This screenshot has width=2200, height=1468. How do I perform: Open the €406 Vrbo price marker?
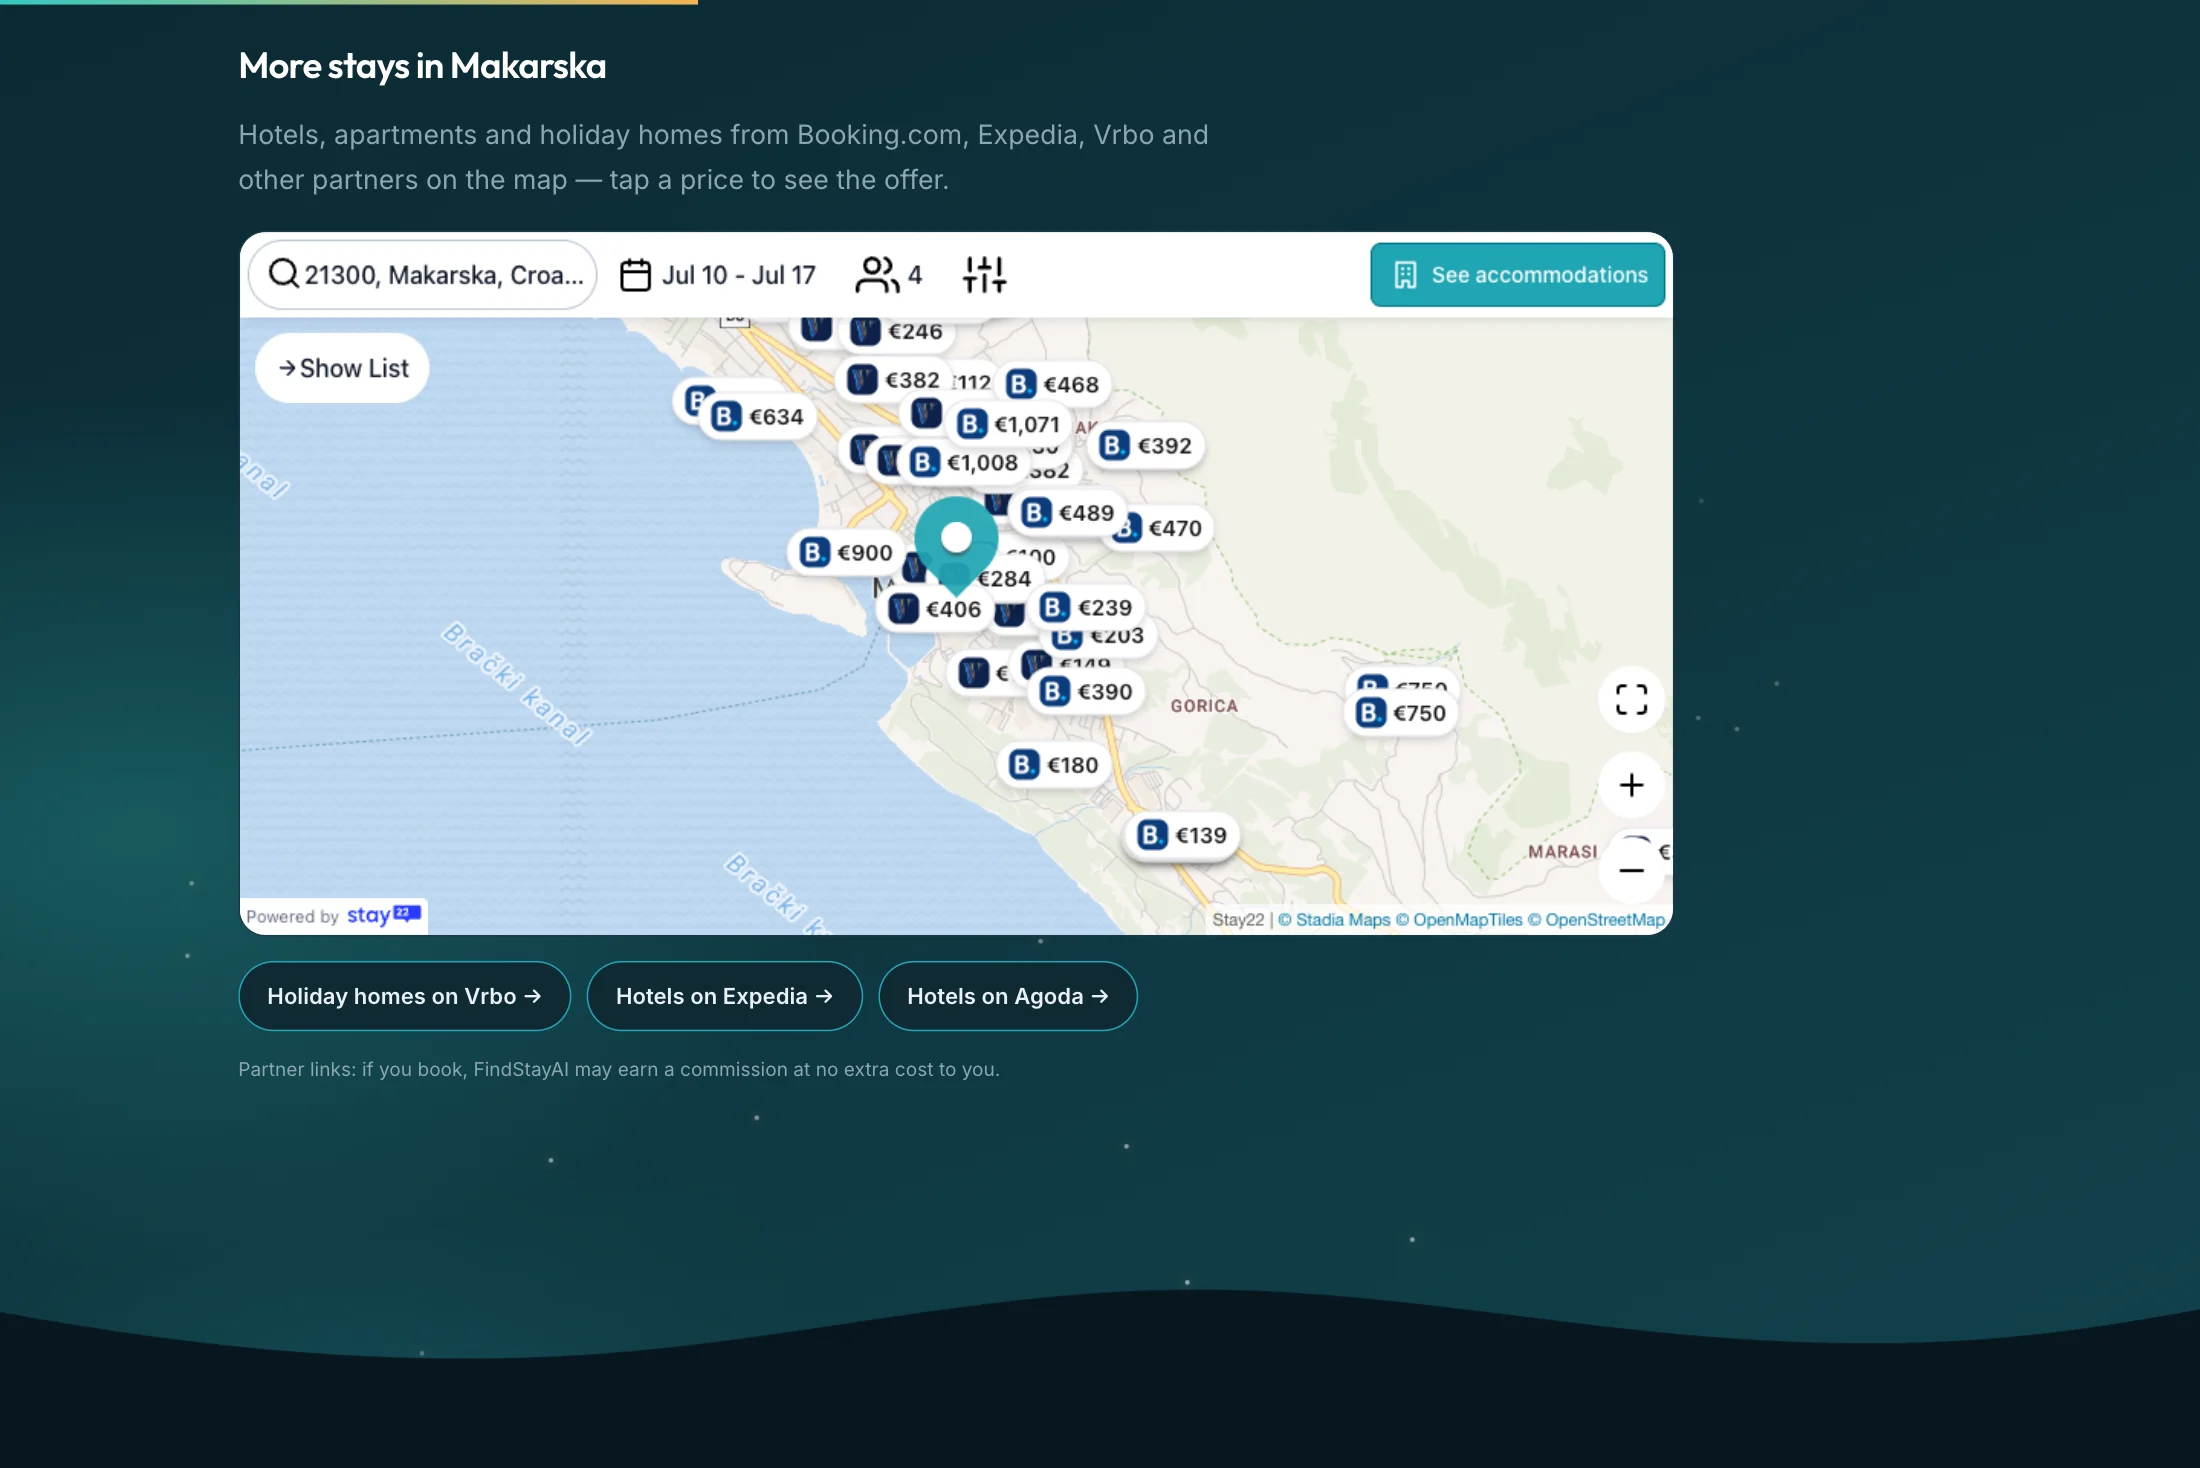coord(935,609)
